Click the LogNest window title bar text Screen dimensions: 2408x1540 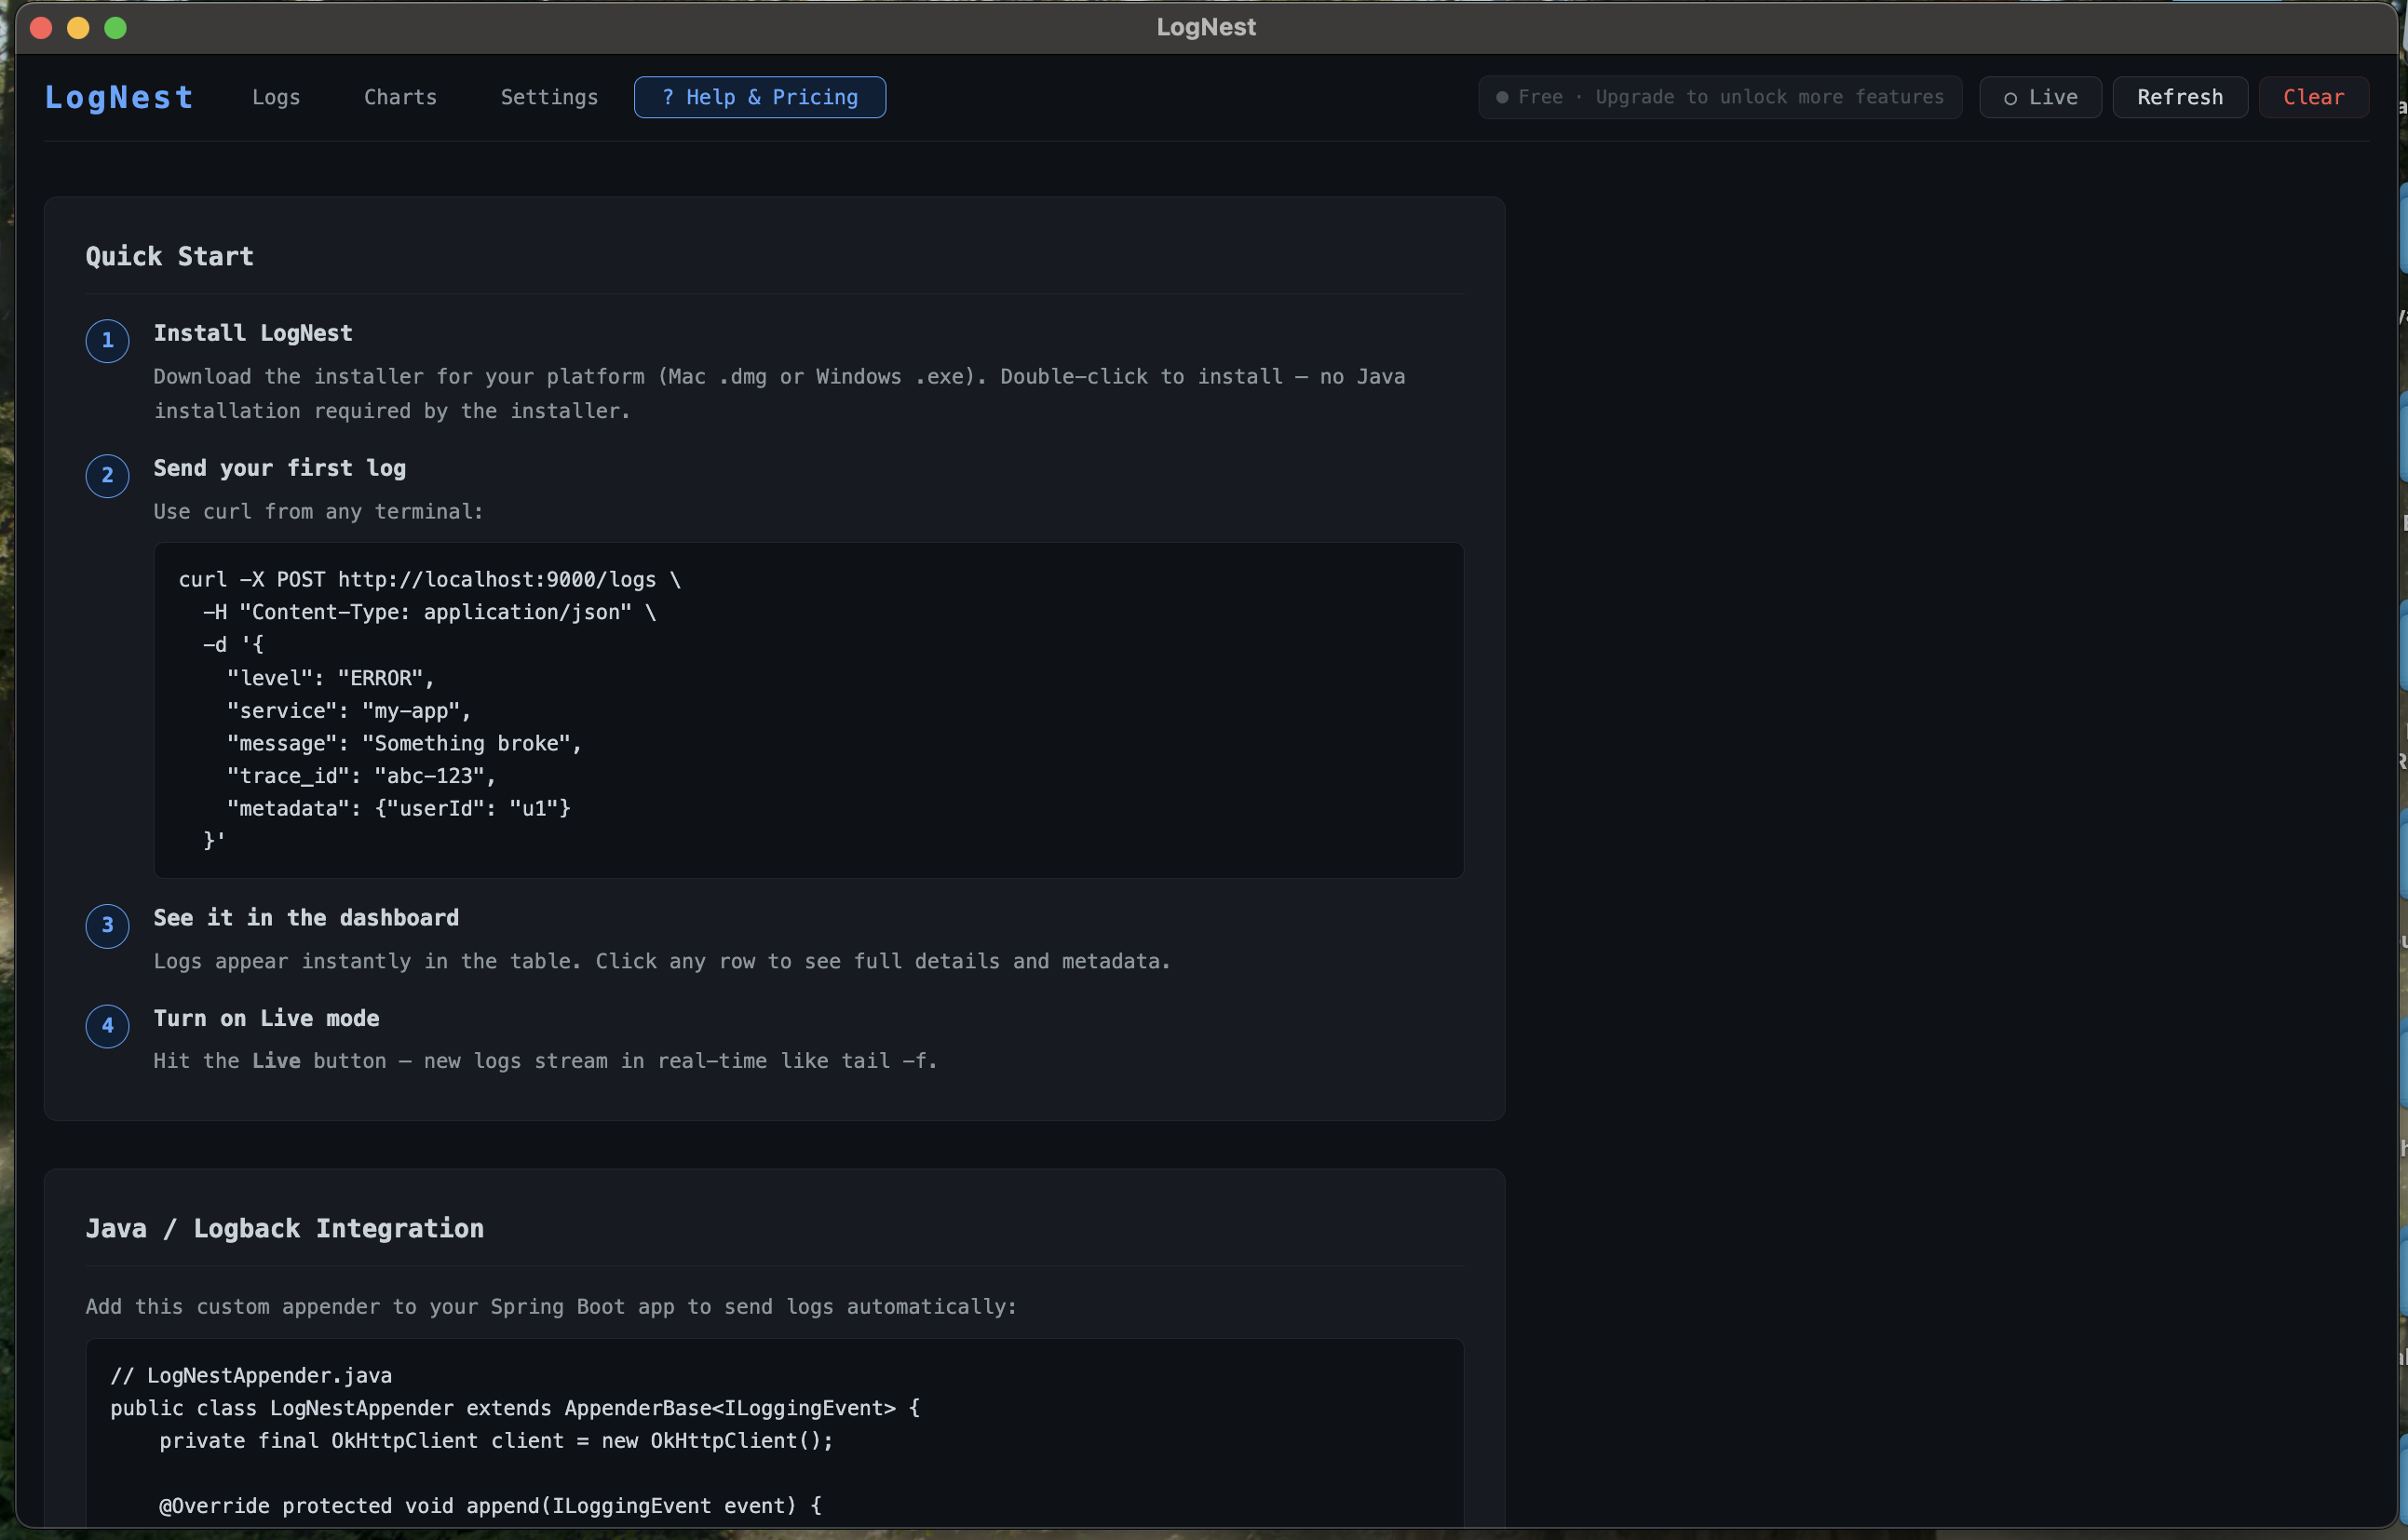[x=1206, y=28]
